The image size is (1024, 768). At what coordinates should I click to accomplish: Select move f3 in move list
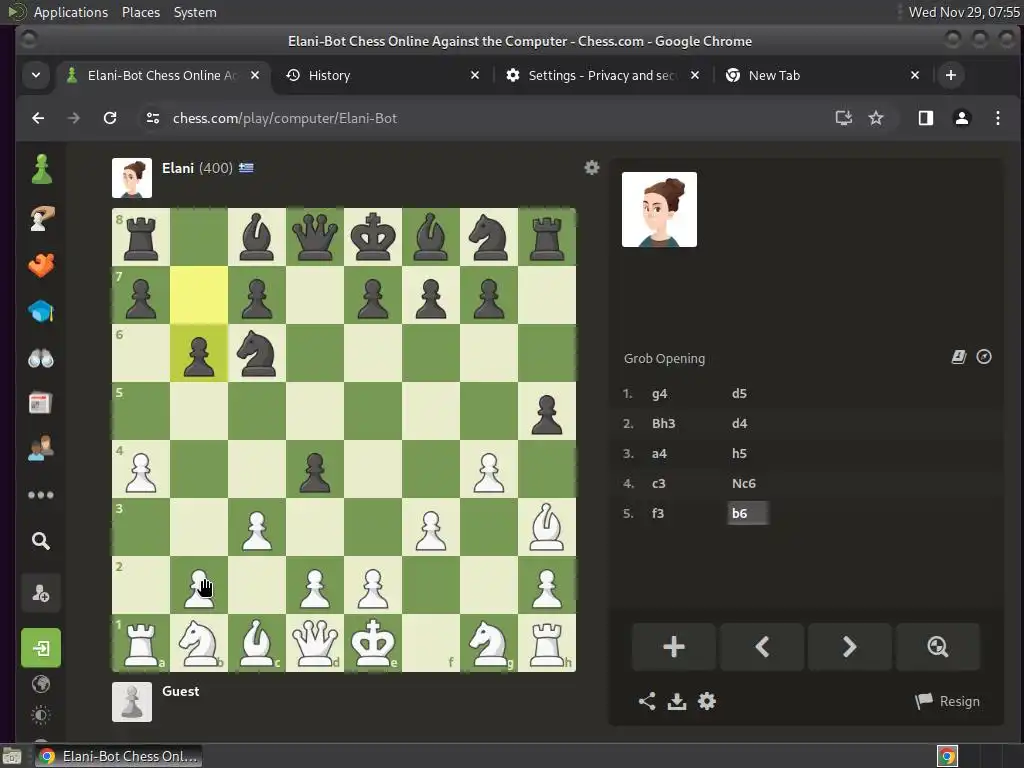tap(658, 513)
